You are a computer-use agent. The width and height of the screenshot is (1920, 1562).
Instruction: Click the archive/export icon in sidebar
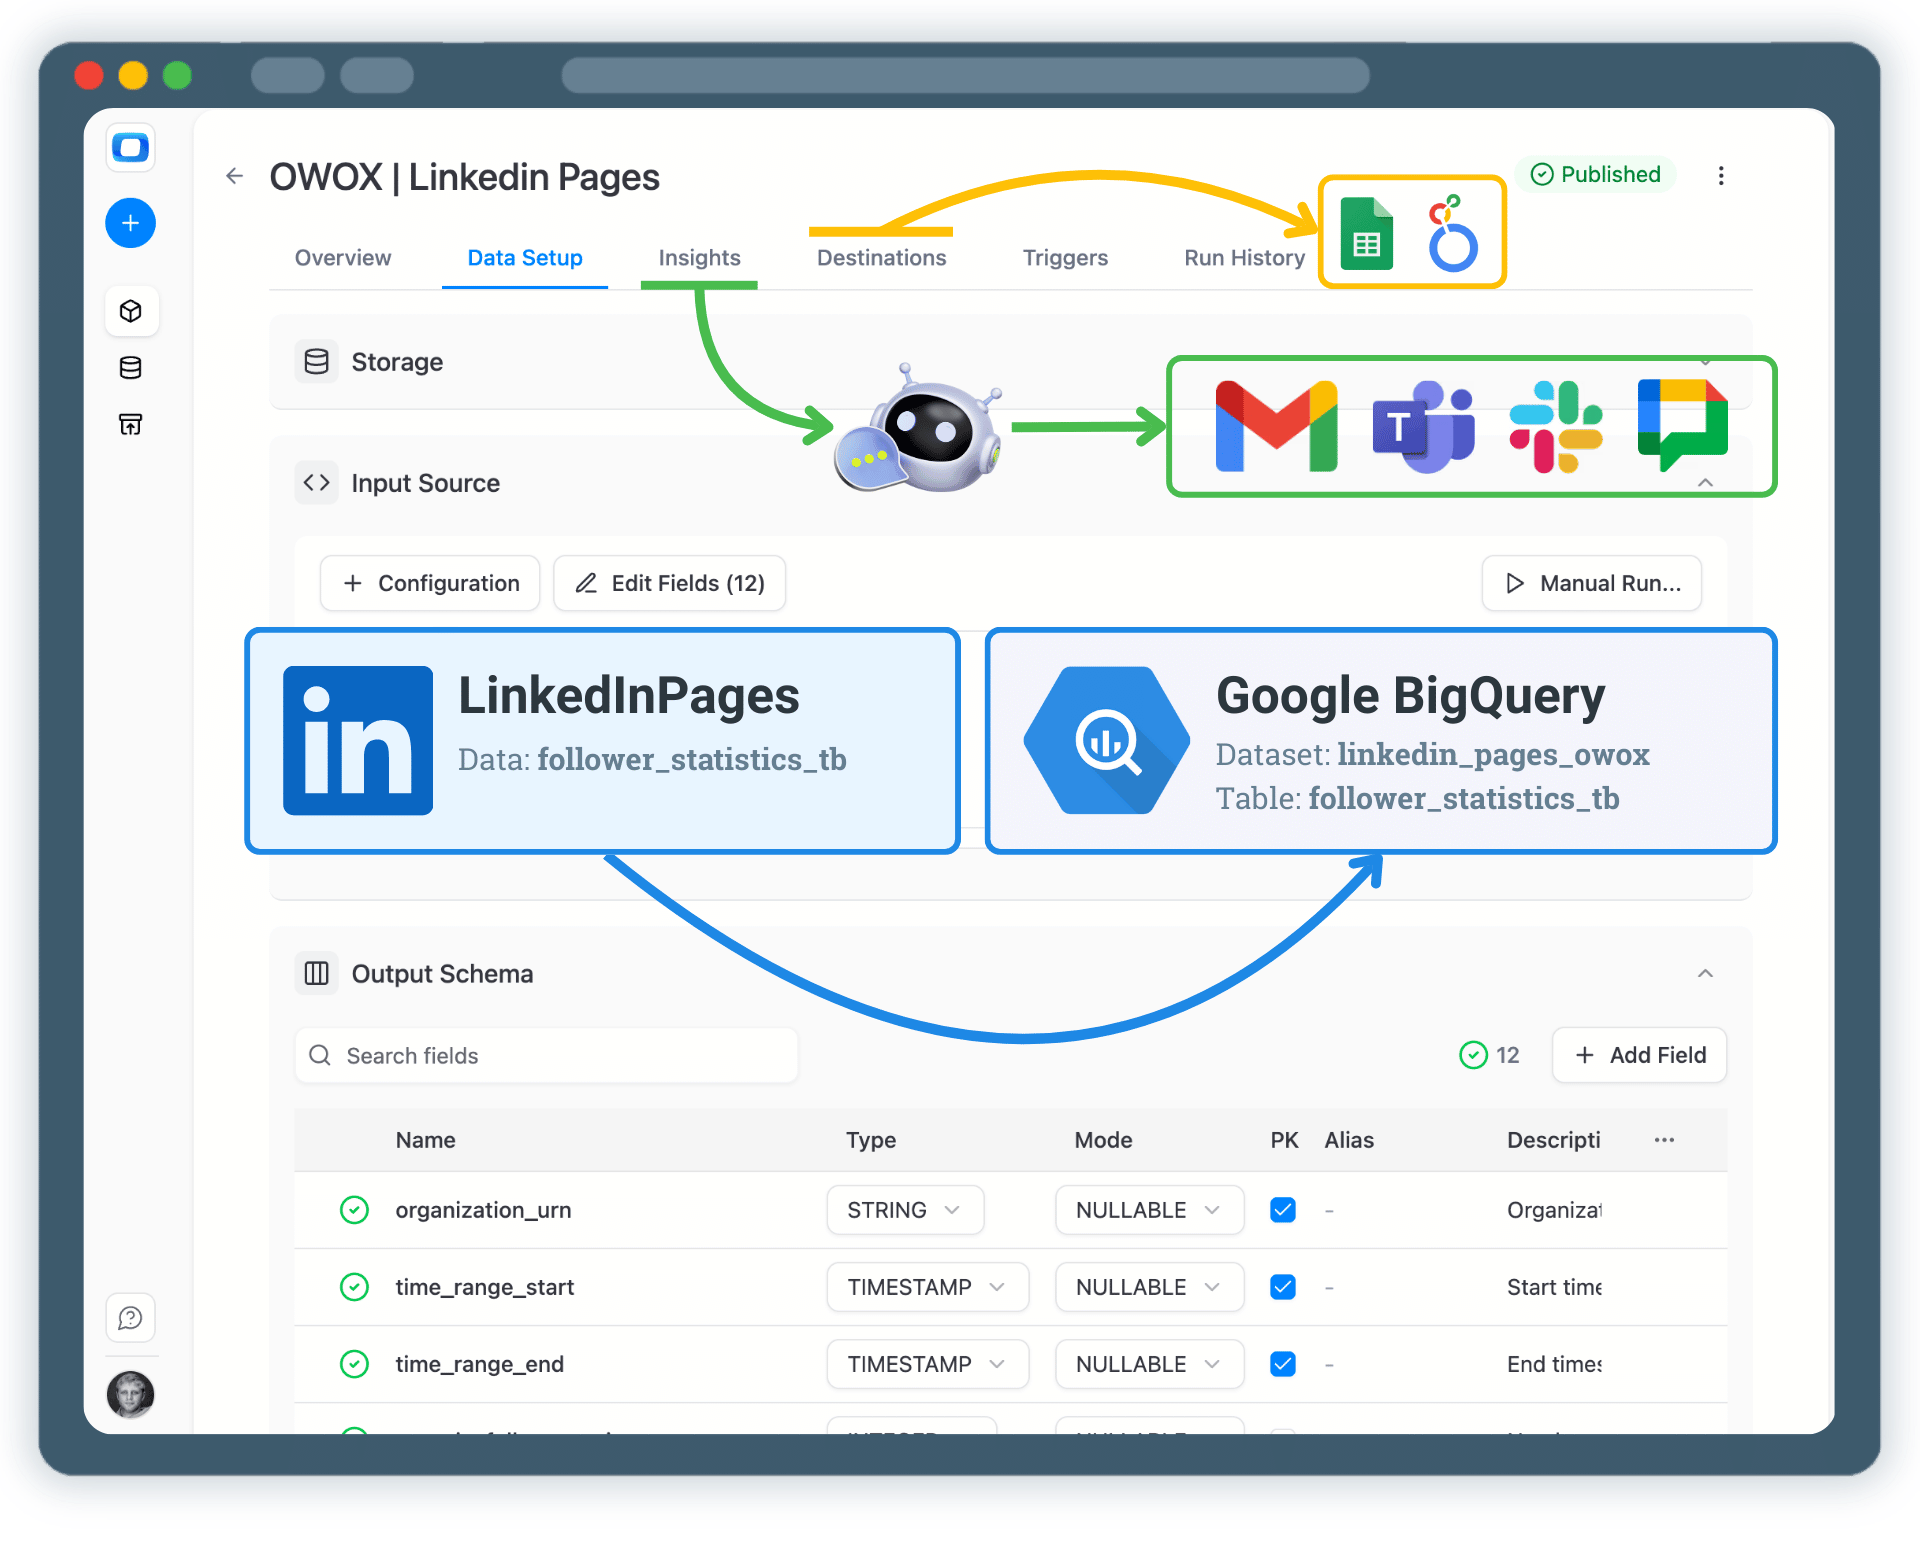click(131, 424)
